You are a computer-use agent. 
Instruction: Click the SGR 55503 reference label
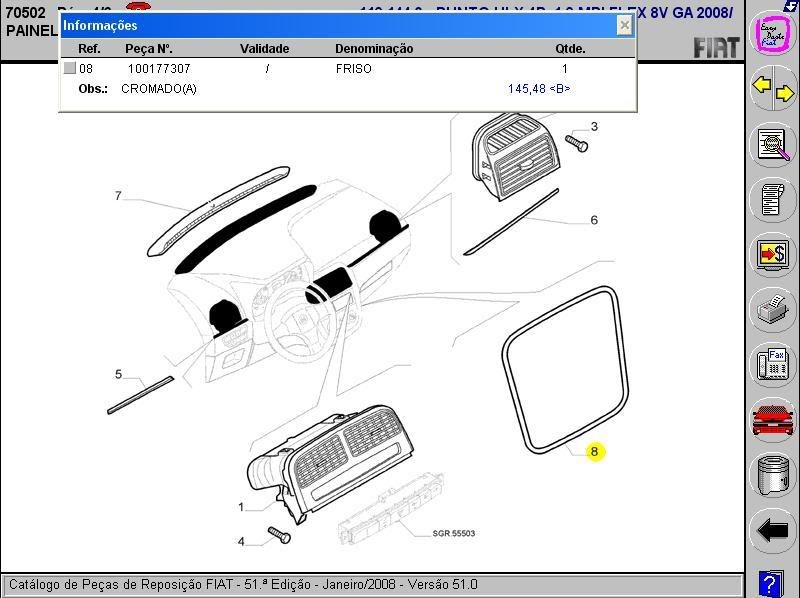click(454, 533)
